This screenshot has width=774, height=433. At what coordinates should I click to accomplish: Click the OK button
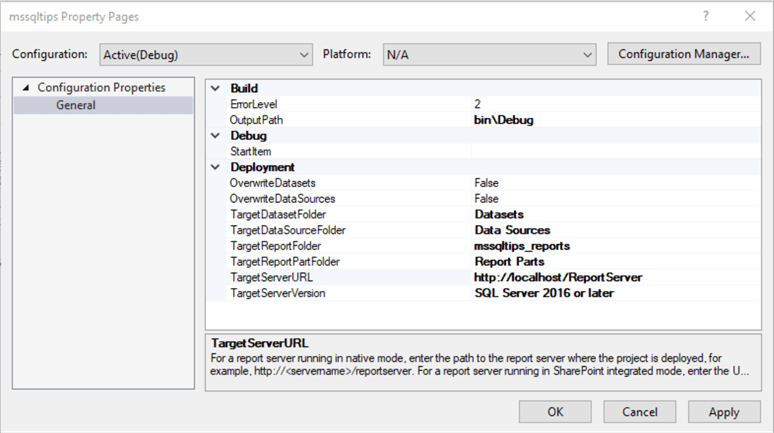pyautogui.click(x=555, y=412)
